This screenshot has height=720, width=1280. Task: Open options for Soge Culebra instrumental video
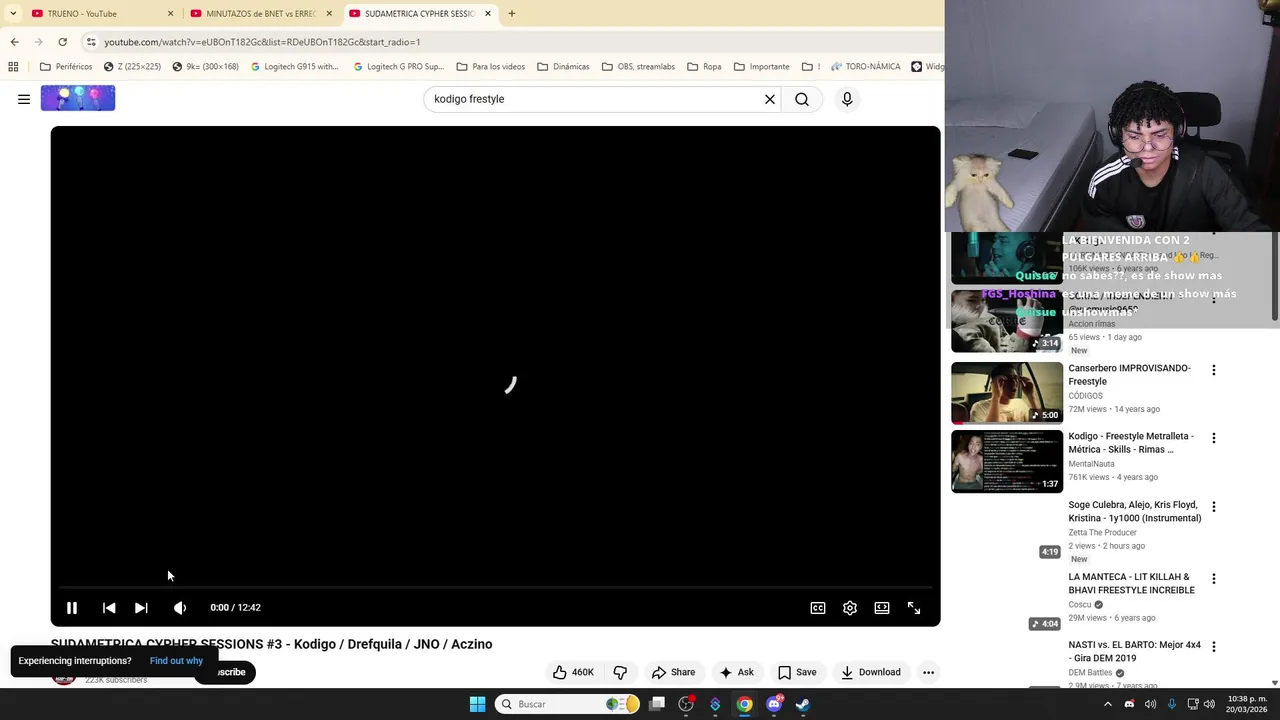pyautogui.click(x=1214, y=507)
